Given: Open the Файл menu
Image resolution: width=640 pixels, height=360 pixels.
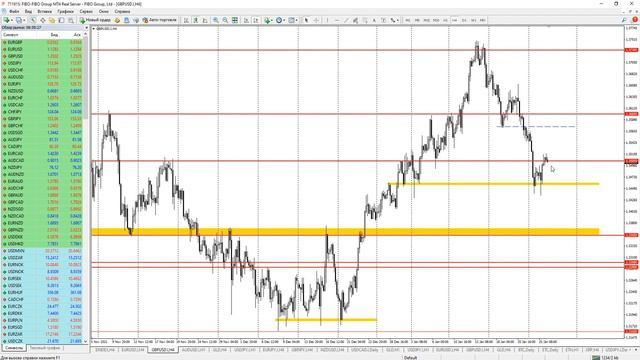Looking at the screenshot, I should 14,11.
